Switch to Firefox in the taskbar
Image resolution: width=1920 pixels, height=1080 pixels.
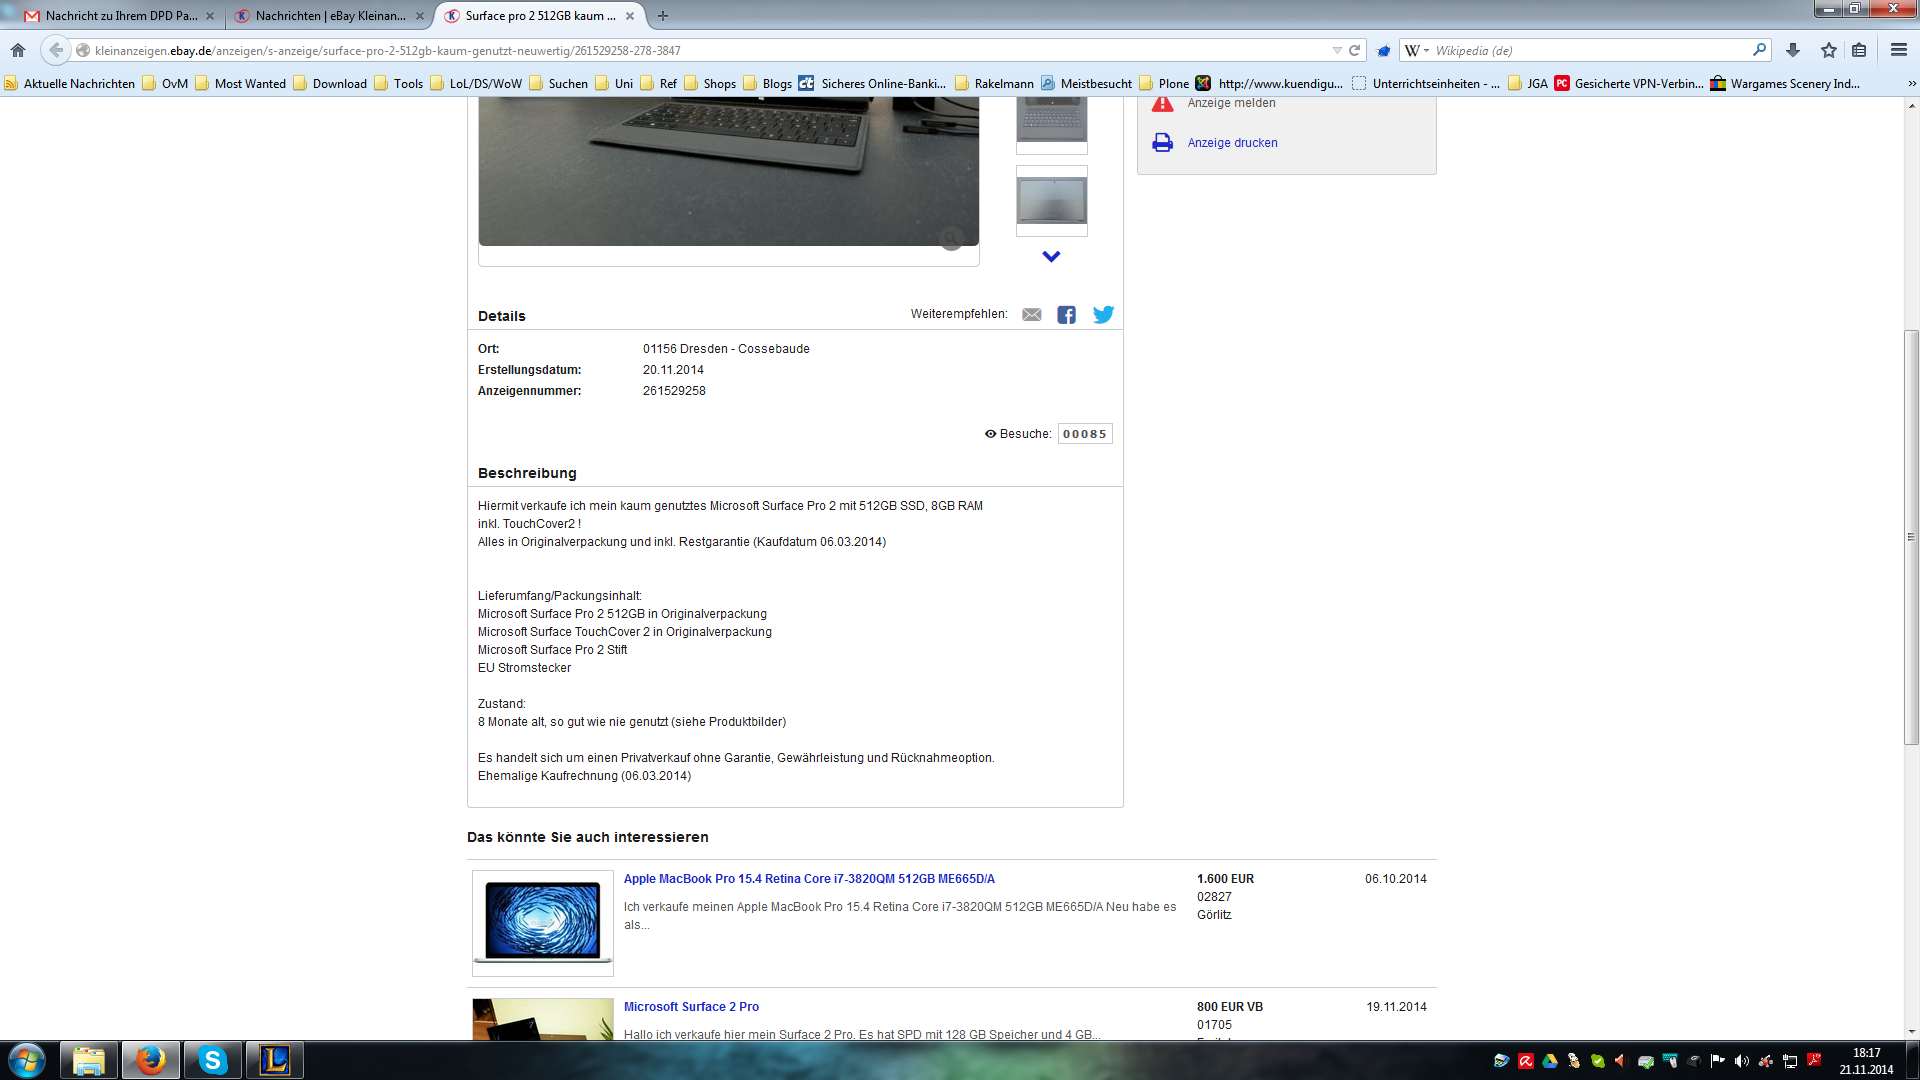pos(151,1060)
